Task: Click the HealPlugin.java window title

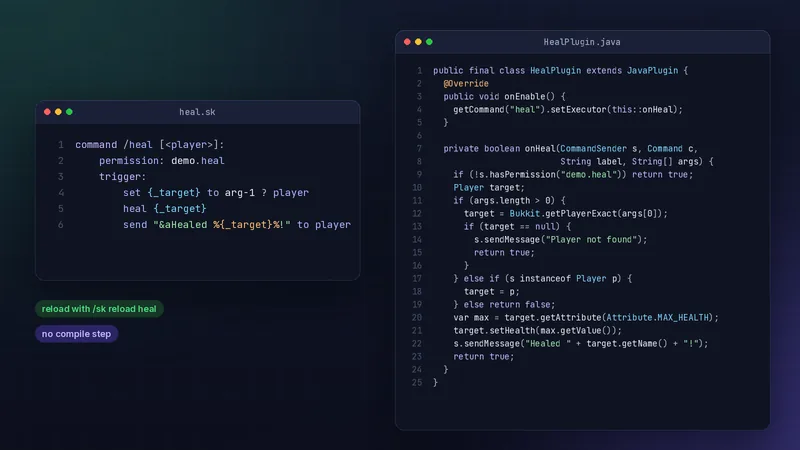Action: coord(582,42)
